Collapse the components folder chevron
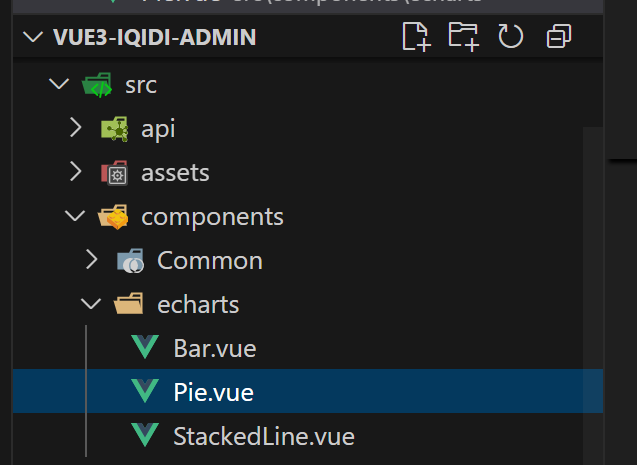 click(x=75, y=217)
